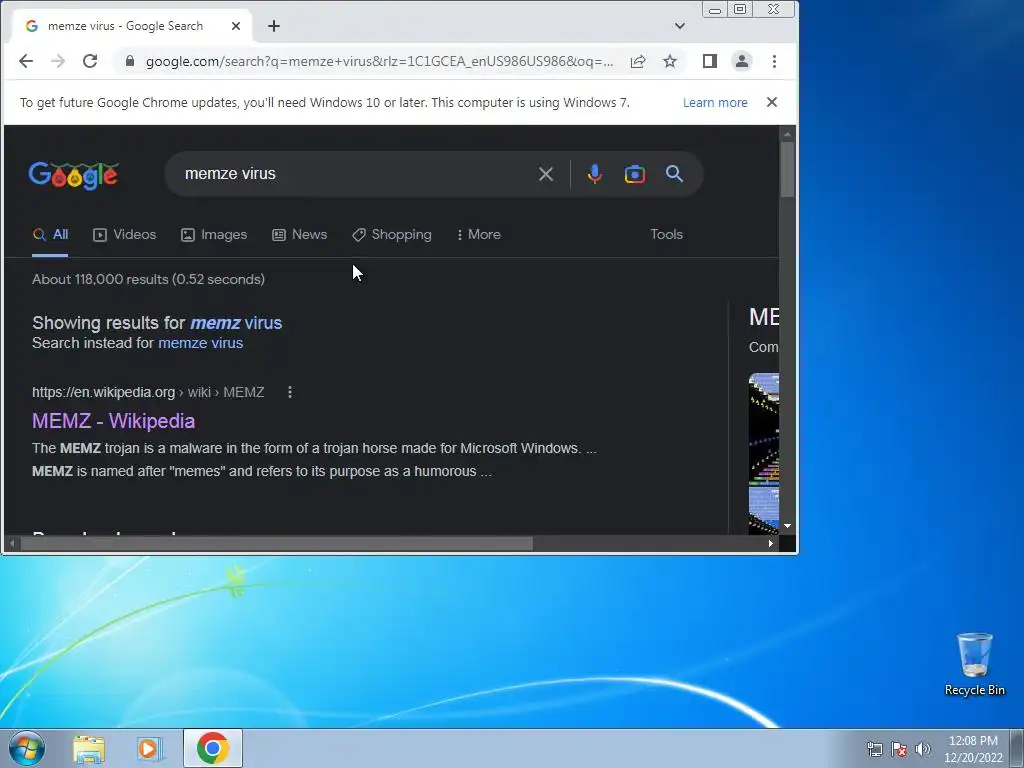This screenshot has height=768, width=1024.
Task: Click the horizontal scrollbar right arrow
Action: pos(771,543)
